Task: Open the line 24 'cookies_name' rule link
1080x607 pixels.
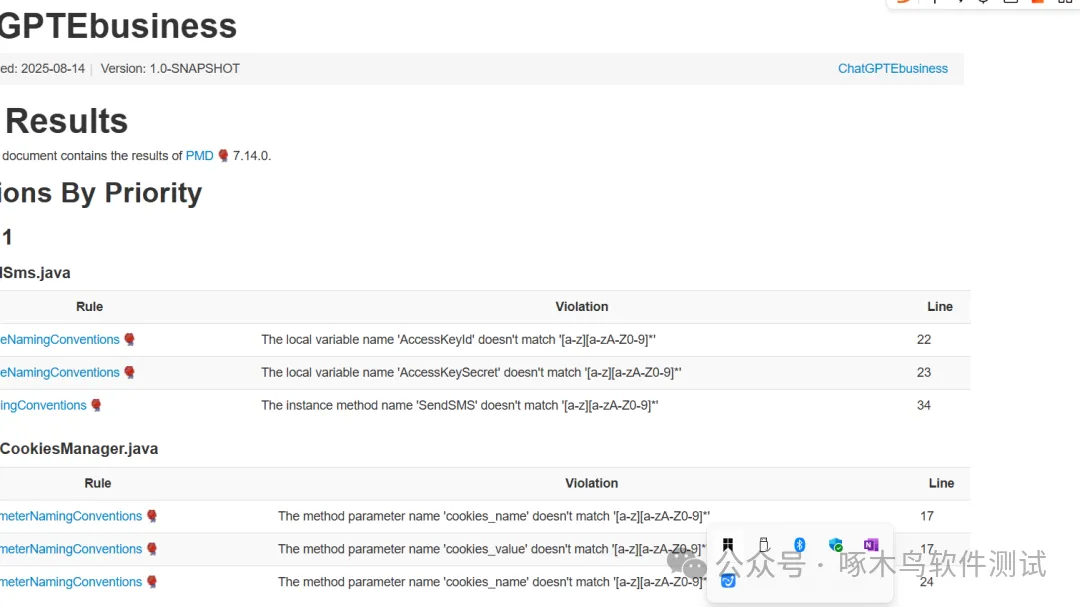Action: click(71, 582)
